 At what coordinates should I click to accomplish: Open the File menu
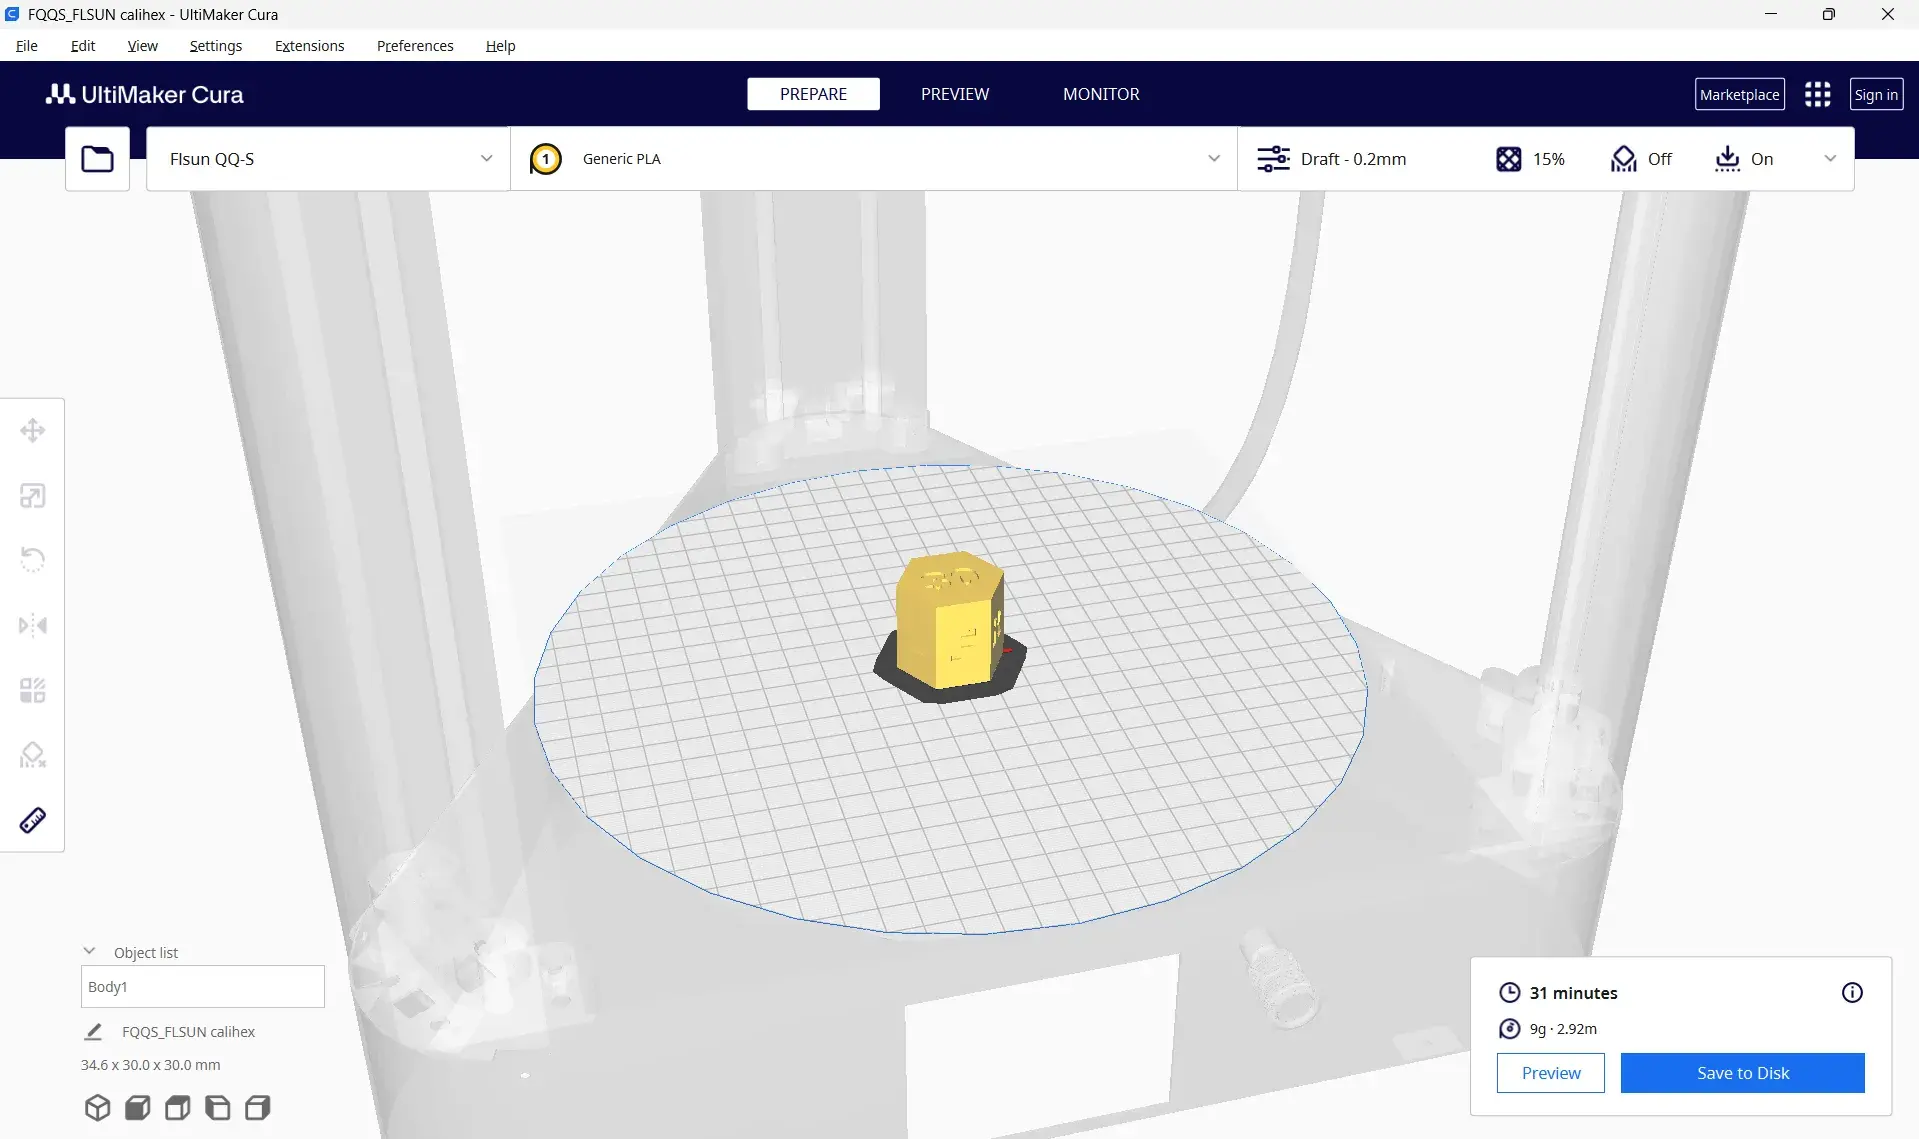pyautogui.click(x=27, y=46)
